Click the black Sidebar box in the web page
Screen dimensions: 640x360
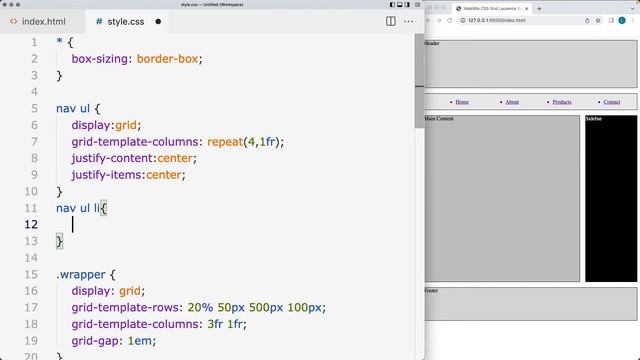611,198
